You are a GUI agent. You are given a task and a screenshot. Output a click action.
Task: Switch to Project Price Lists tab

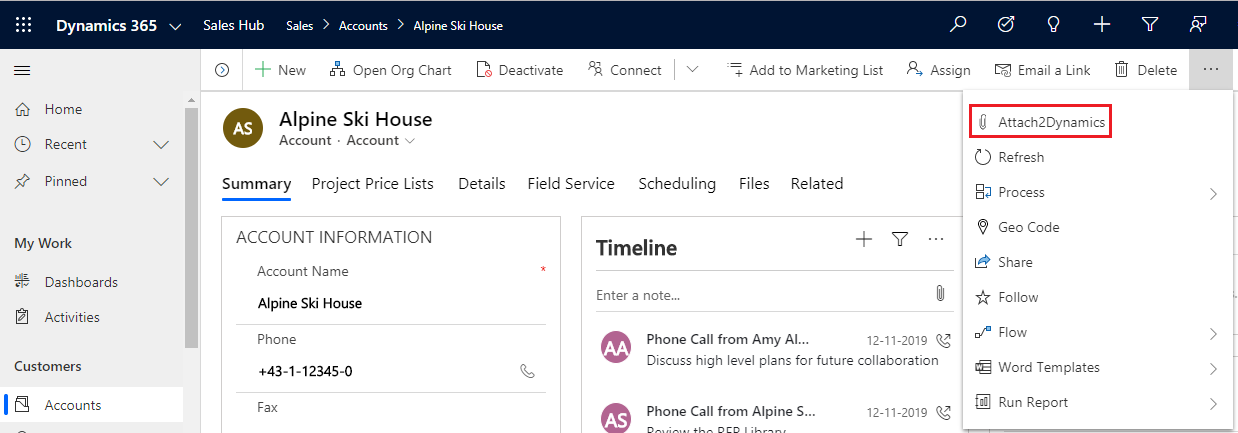(x=373, y=184)
